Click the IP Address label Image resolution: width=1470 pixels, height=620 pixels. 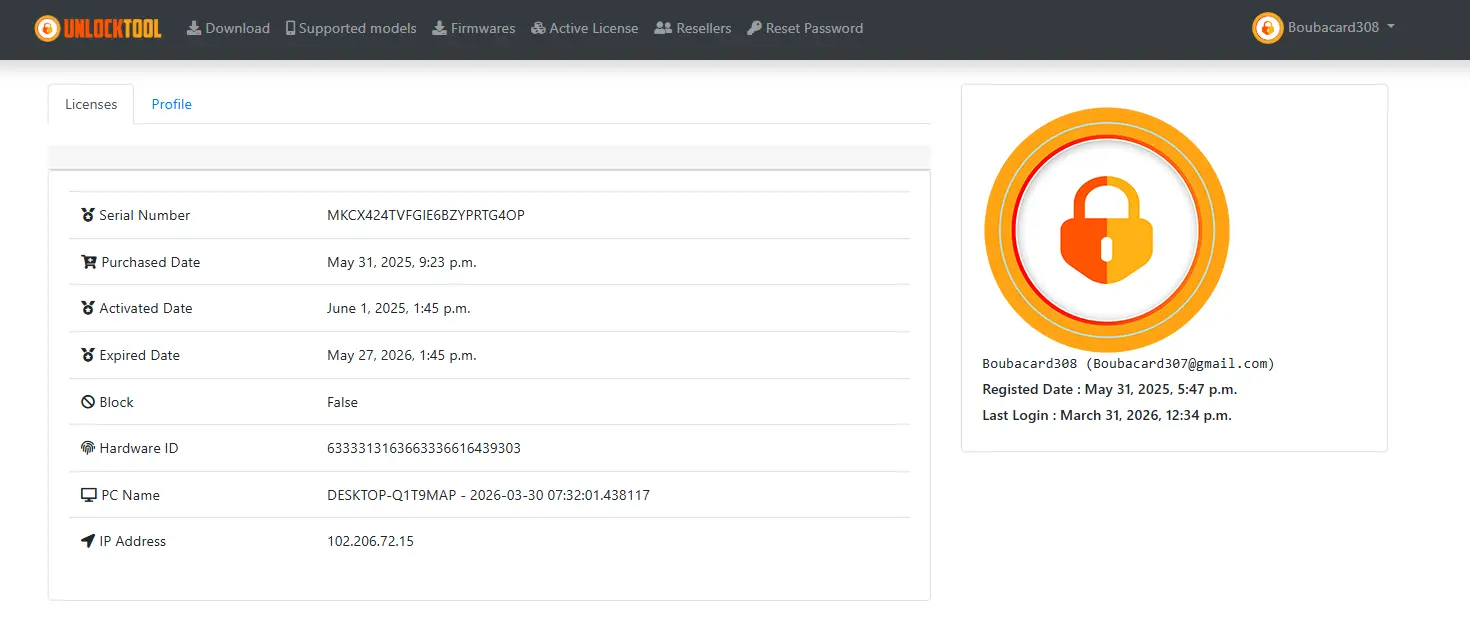click(133, 541)
